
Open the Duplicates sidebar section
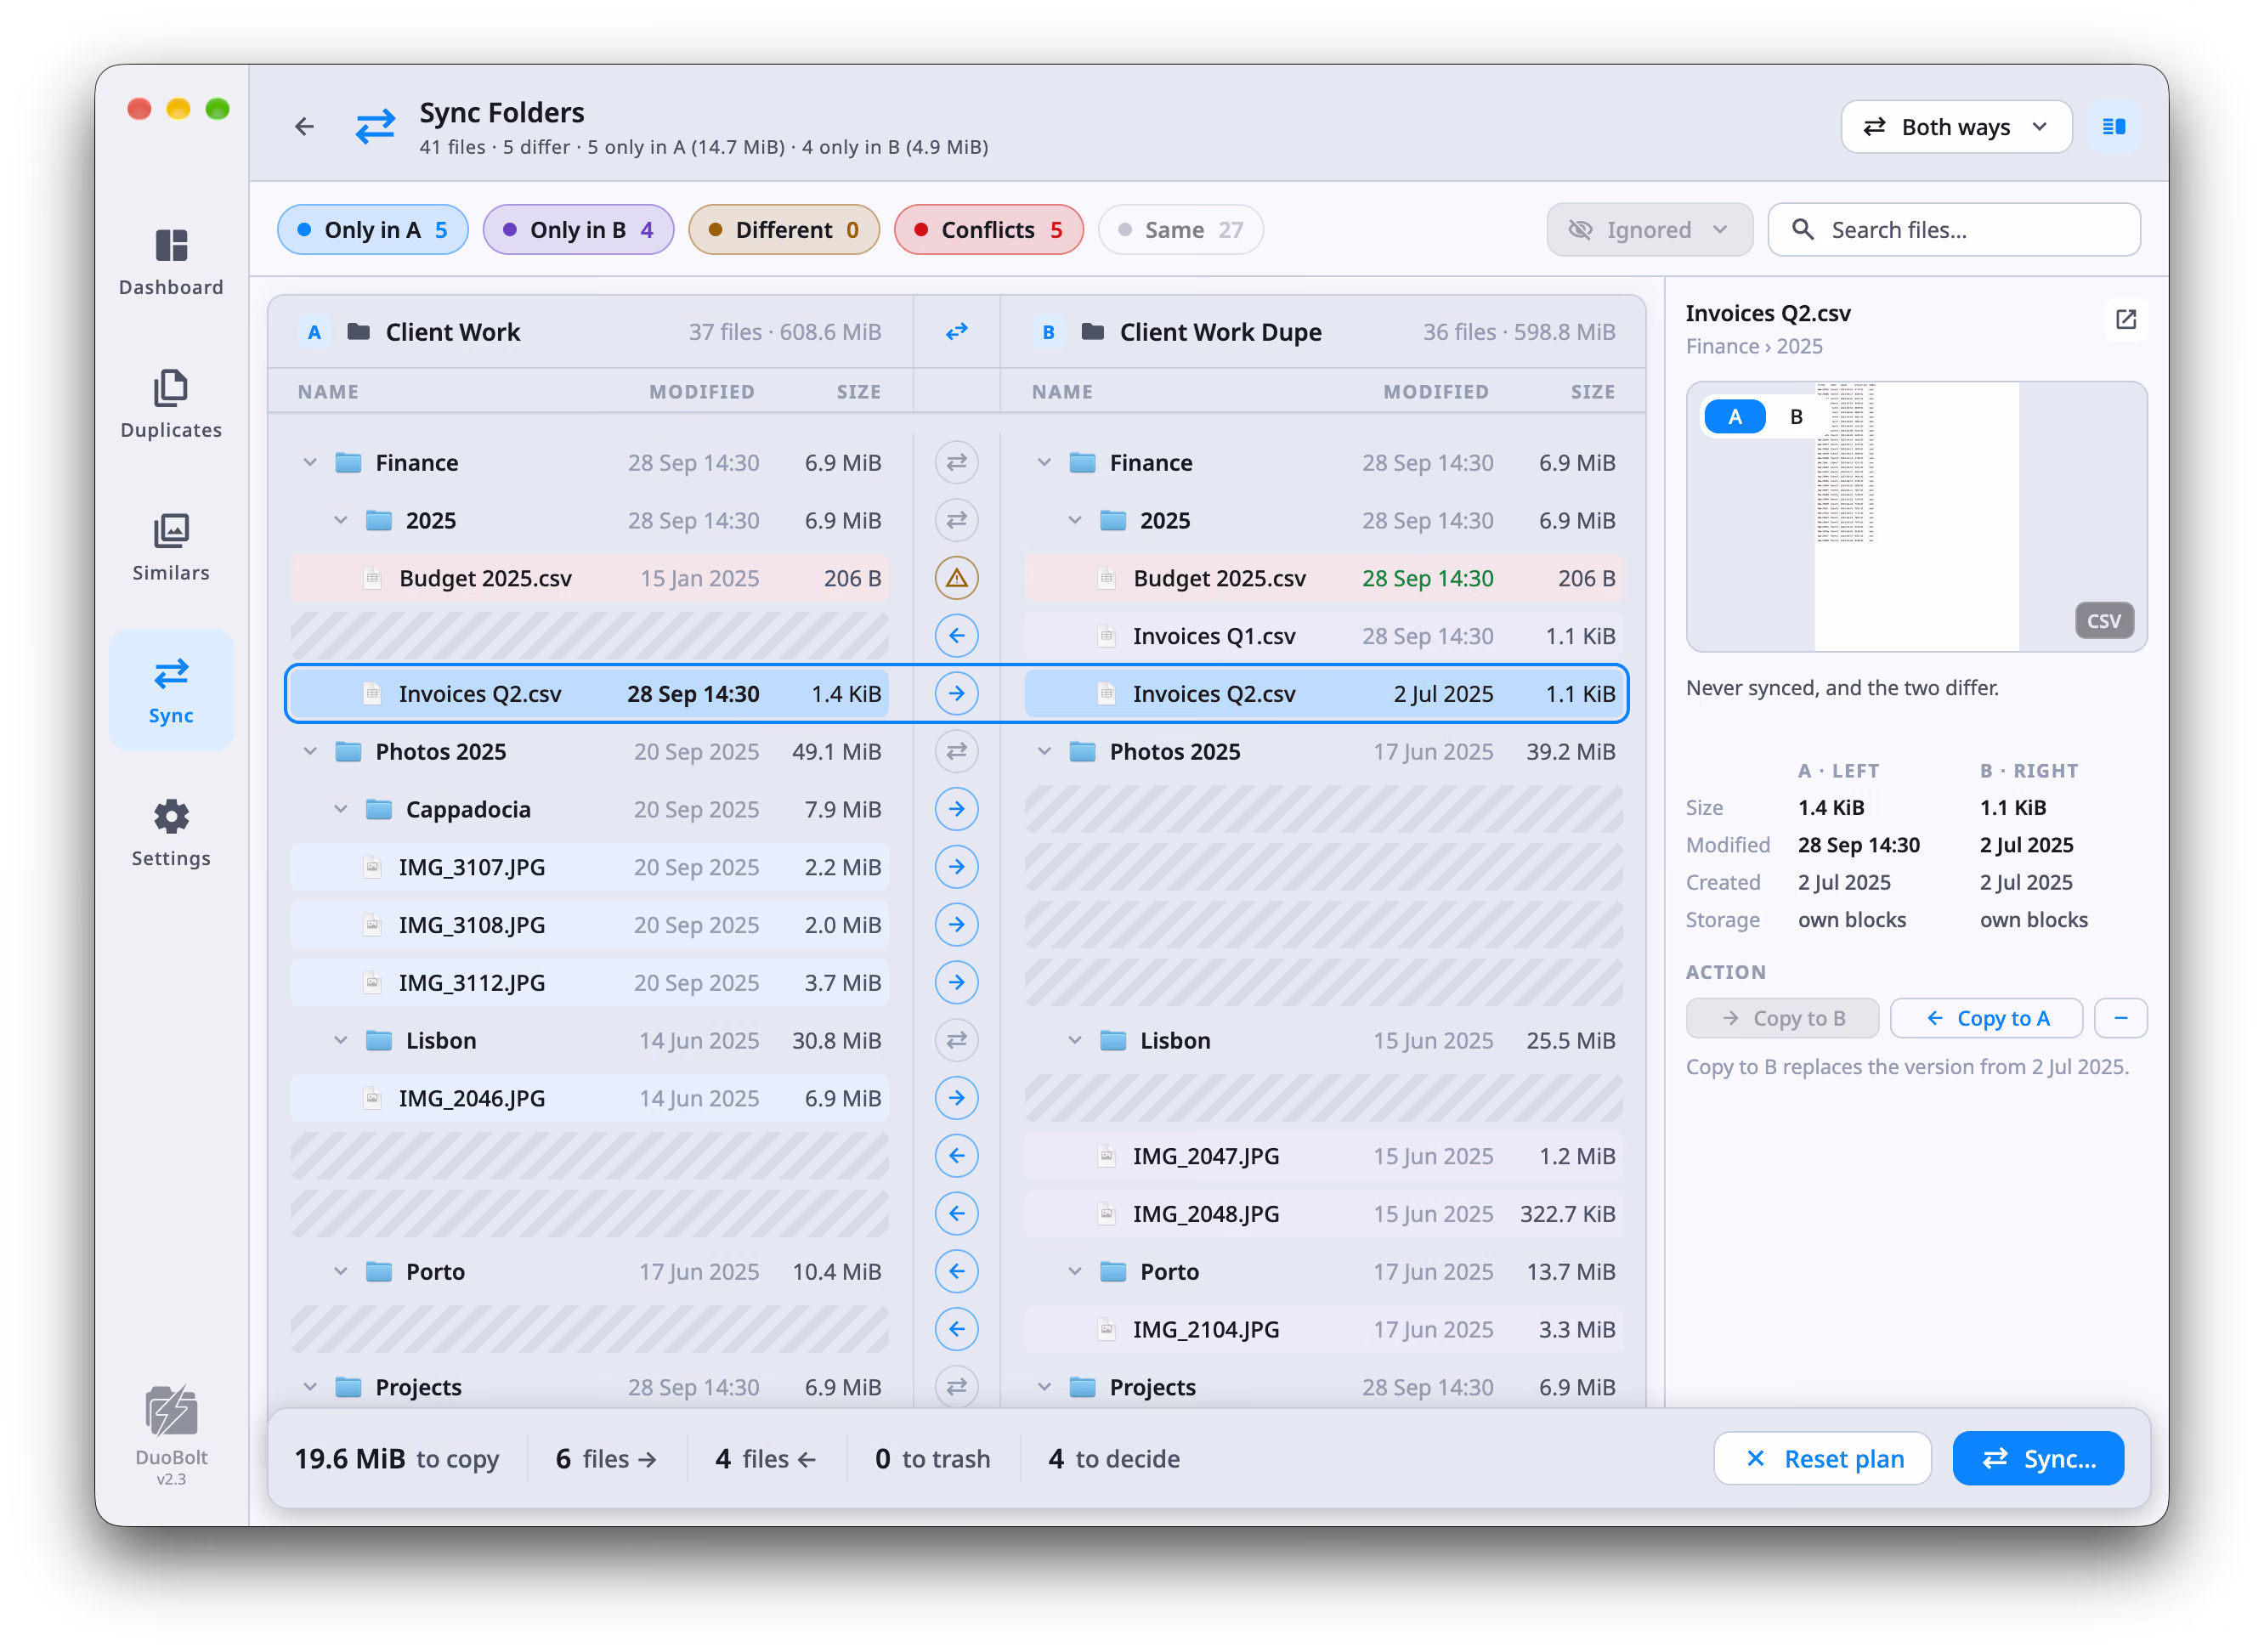(x=171, y=405)
